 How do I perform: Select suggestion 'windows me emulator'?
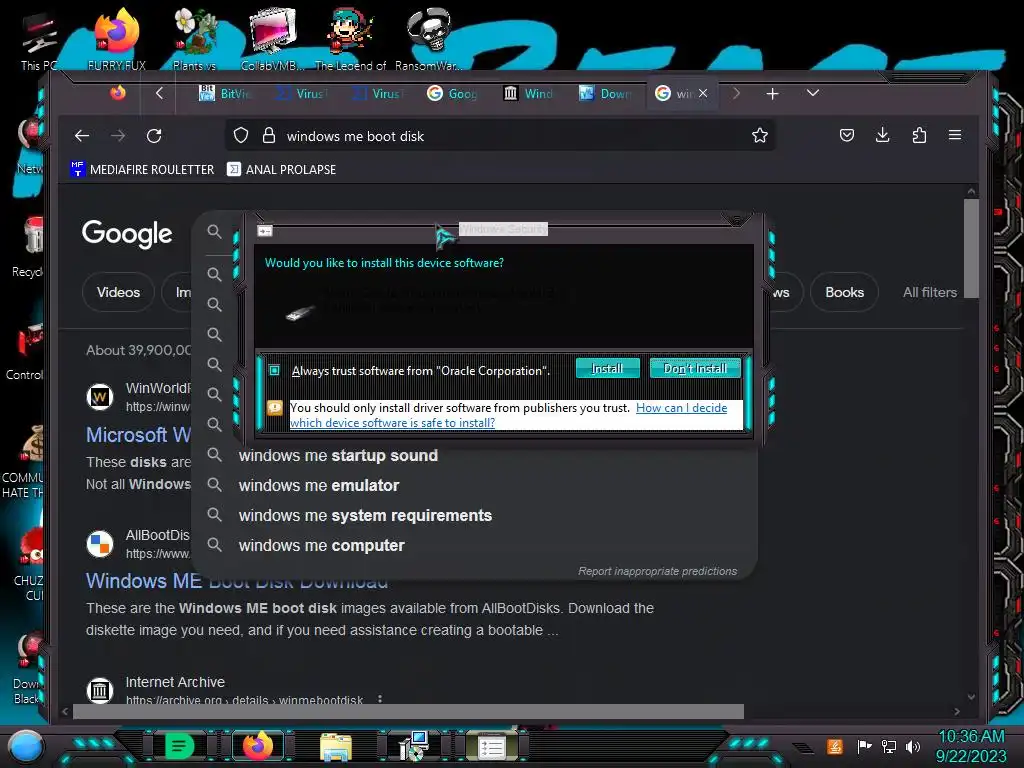tap(319, 485)
